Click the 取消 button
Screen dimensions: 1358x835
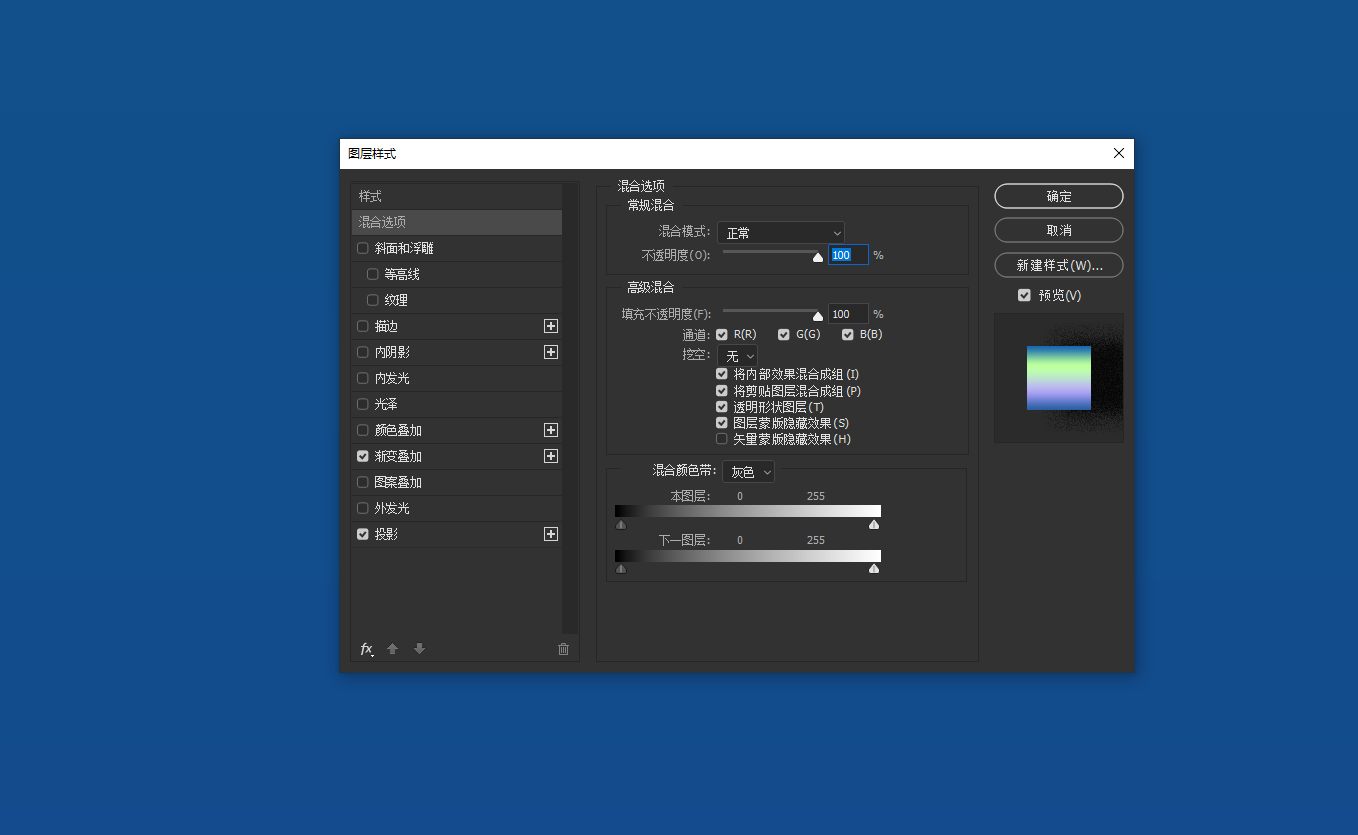(1059, 230)
